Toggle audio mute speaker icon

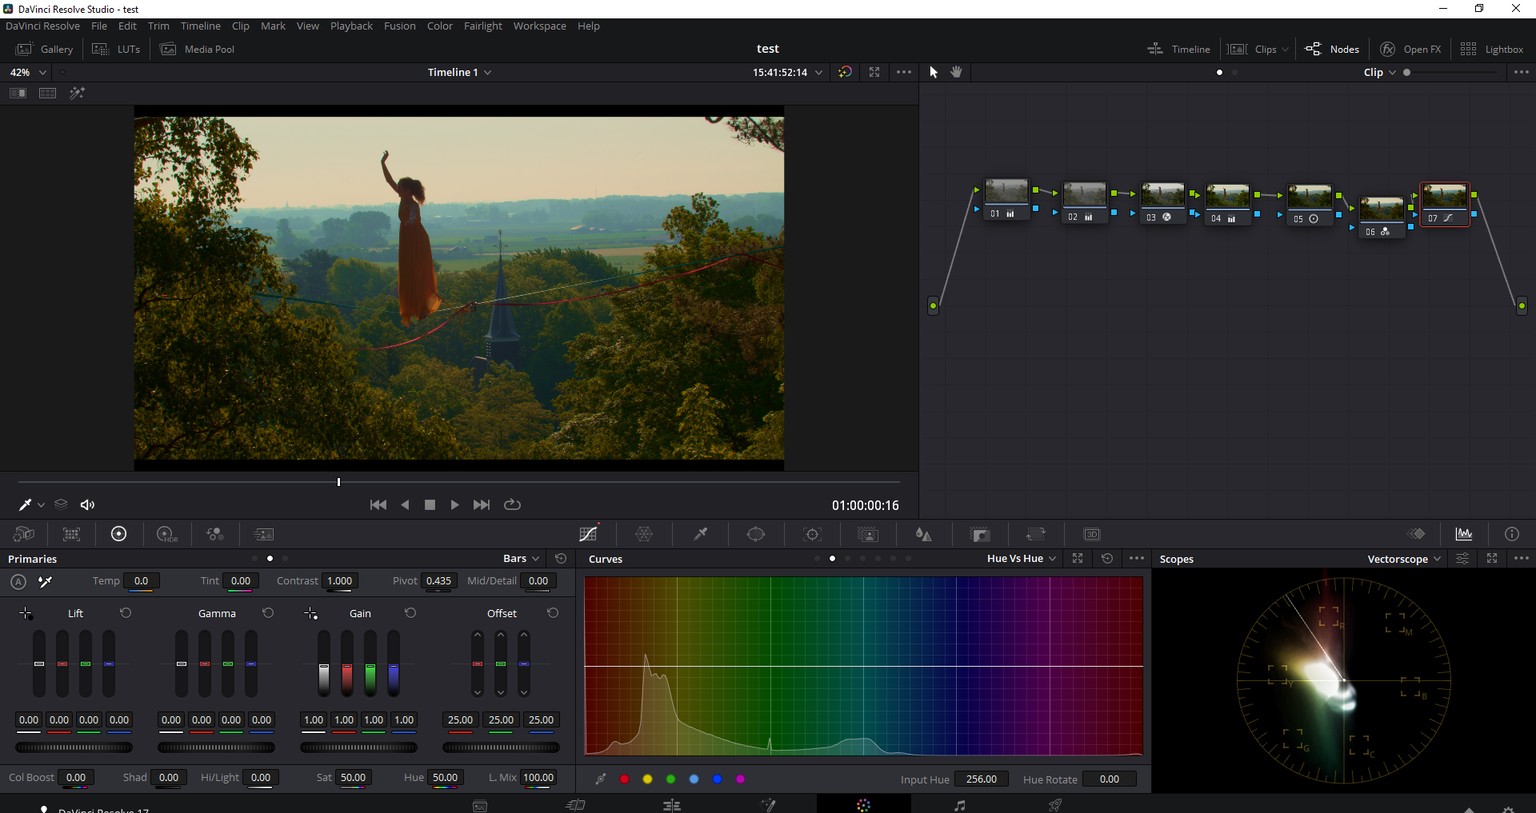(x=87, y=505)
